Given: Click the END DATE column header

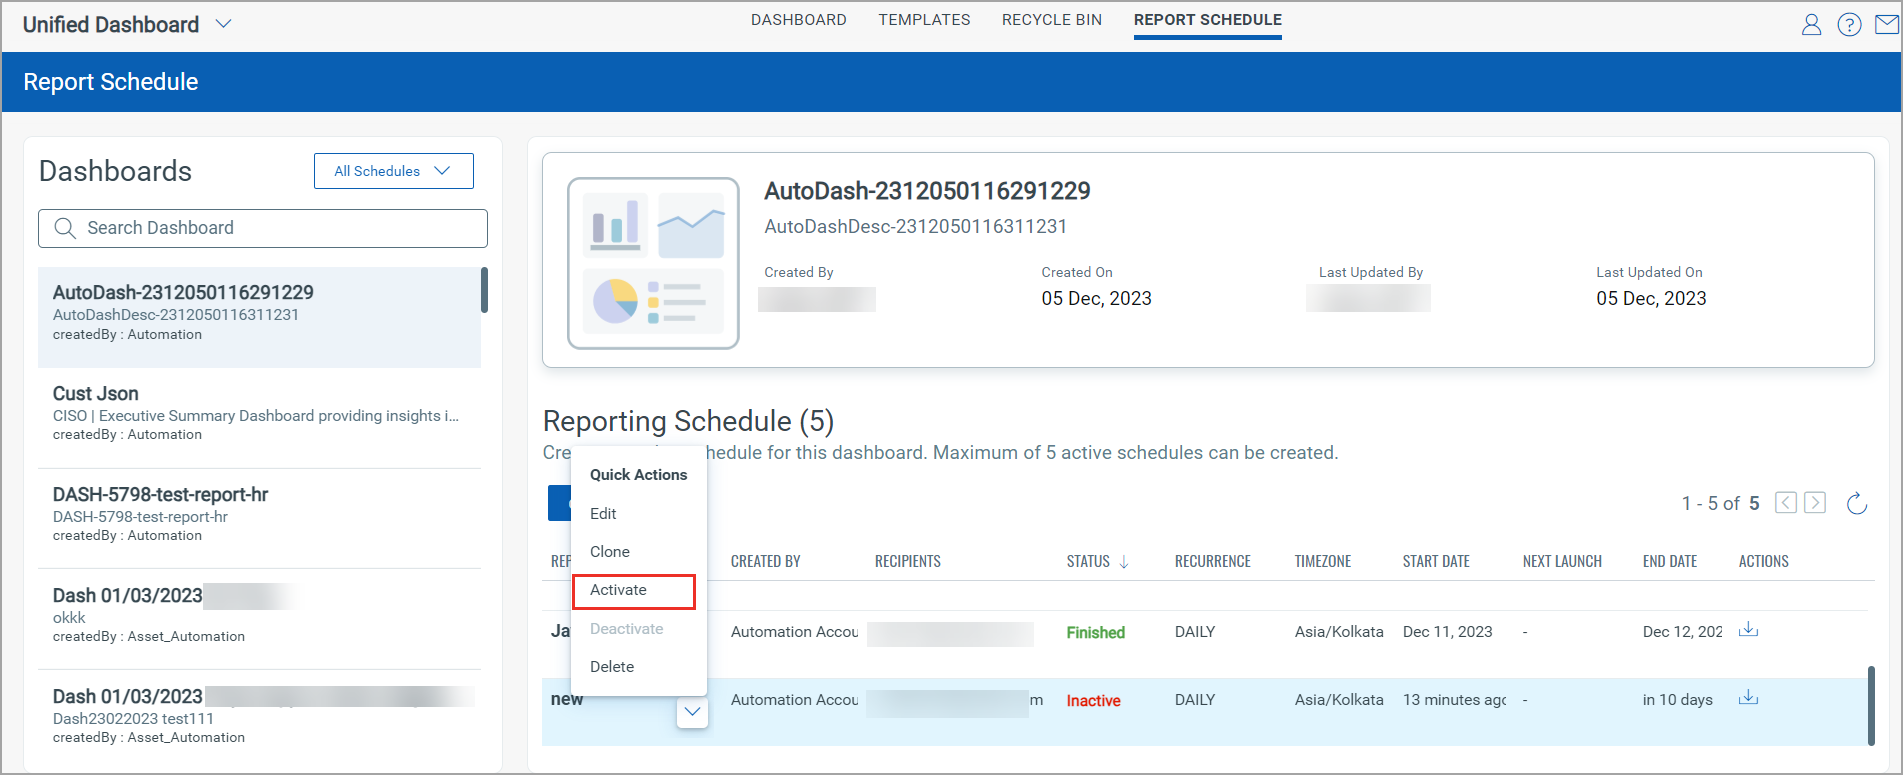Looking at the screenshot, I should pyautogui.click(x=1670, y=562).
